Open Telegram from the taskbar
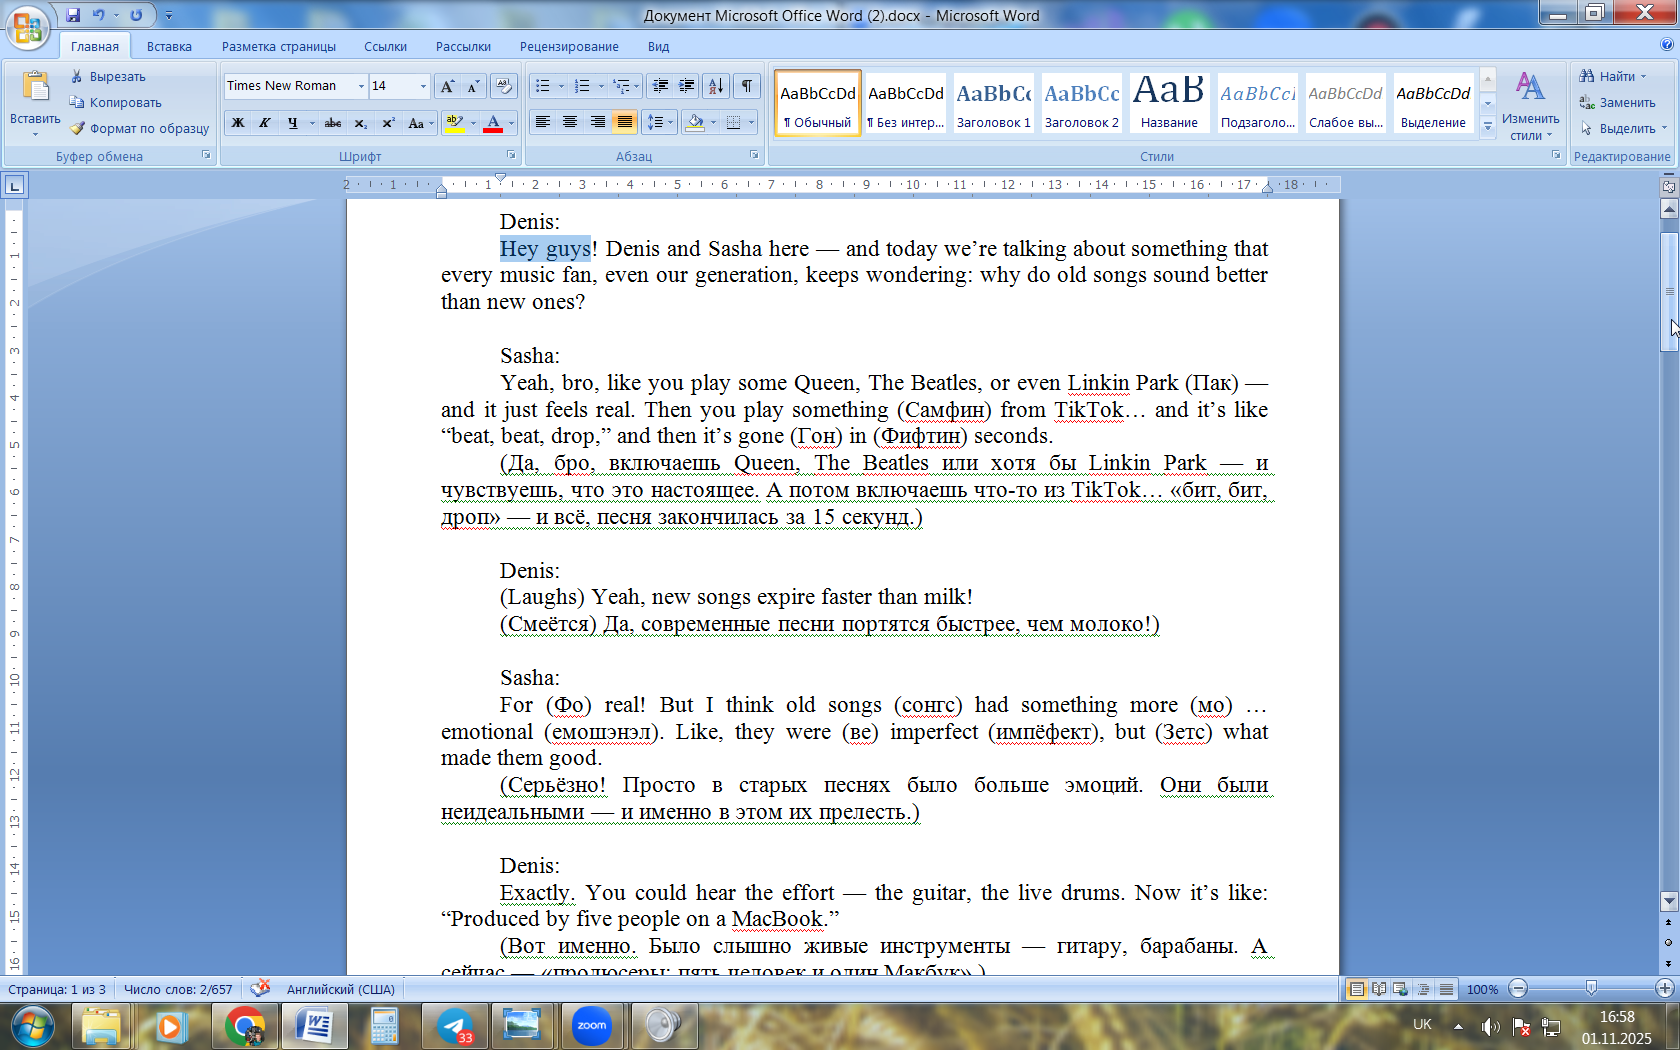The image size is (1680, 1050). [455, 1026]
